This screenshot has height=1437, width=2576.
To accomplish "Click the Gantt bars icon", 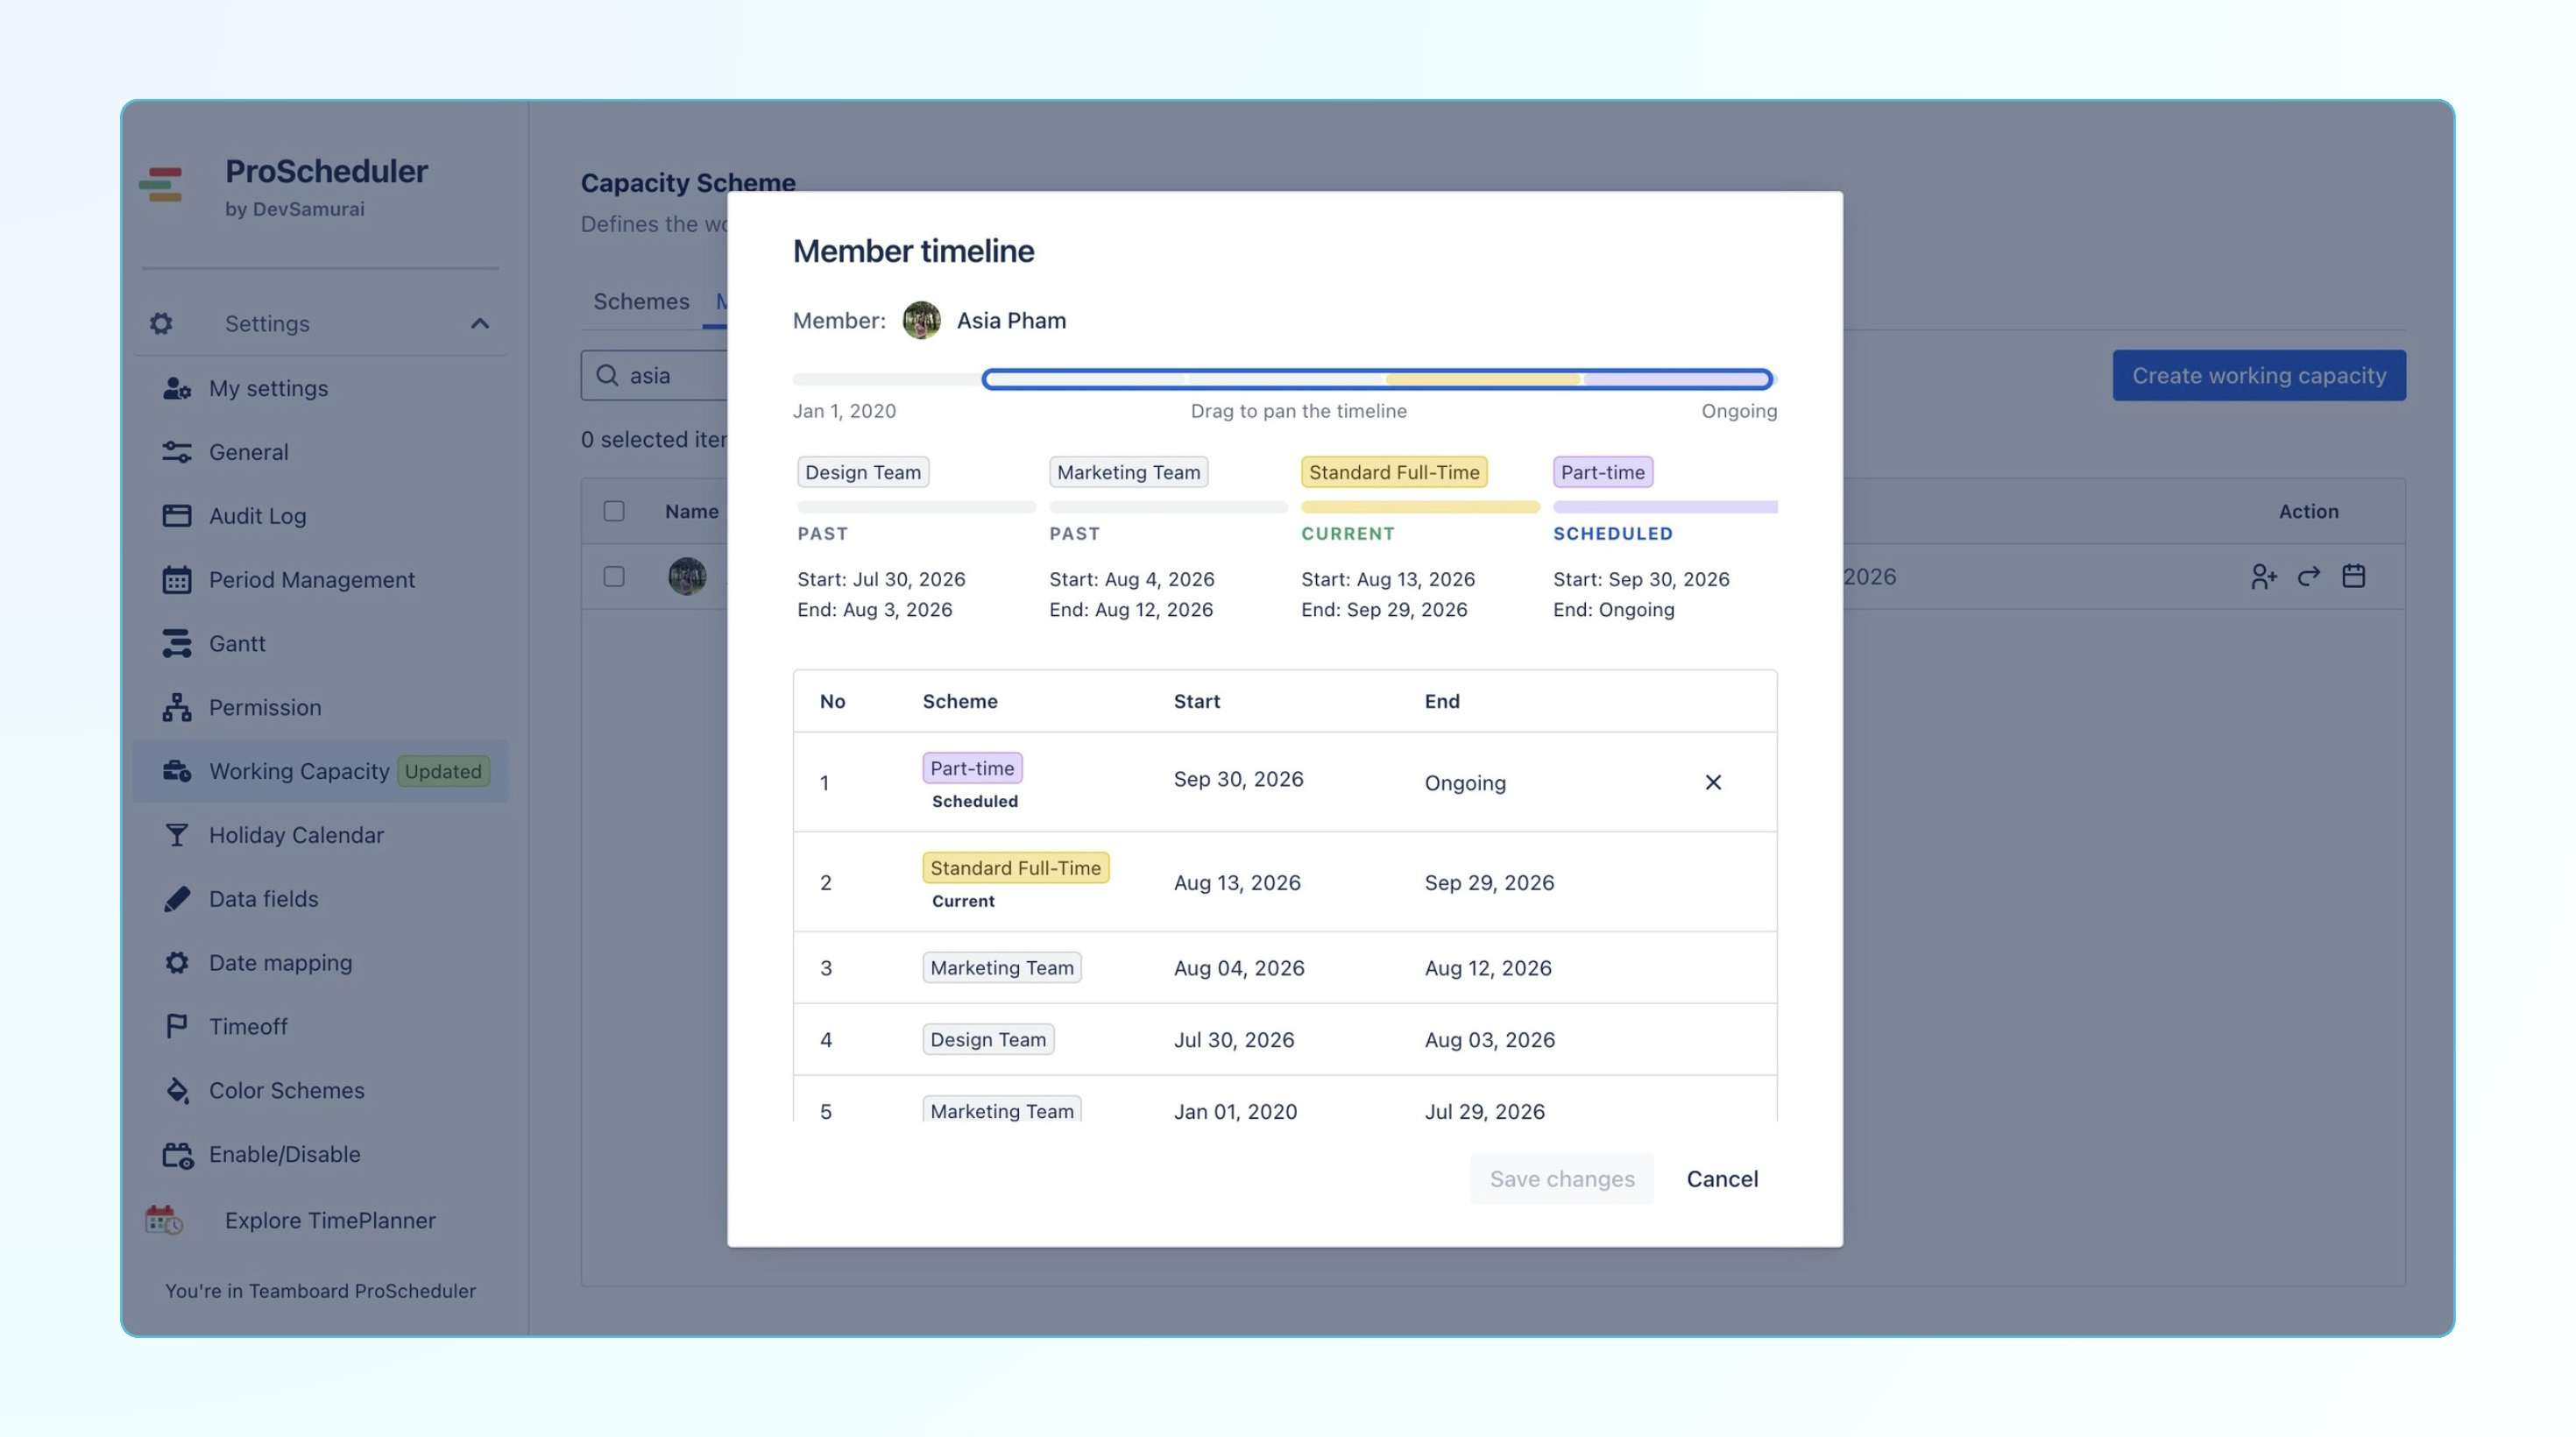I will pyautogui.click(x=176, y=643).
